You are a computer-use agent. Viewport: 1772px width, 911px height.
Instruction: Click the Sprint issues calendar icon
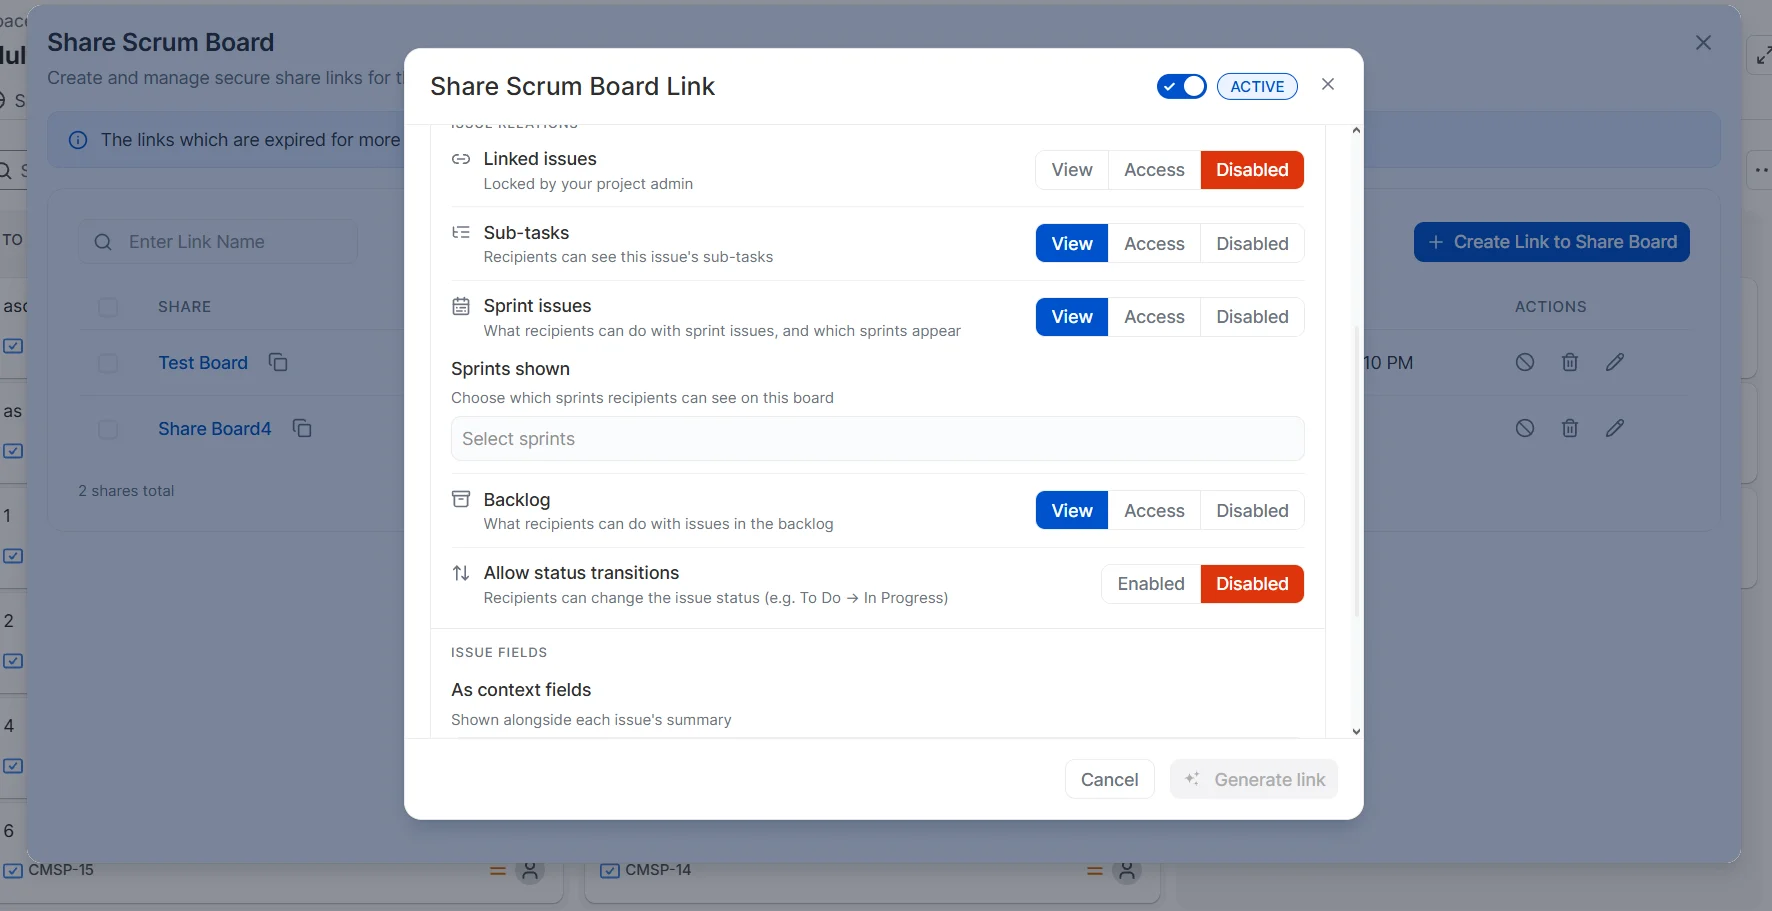click(x=461, y=306)
